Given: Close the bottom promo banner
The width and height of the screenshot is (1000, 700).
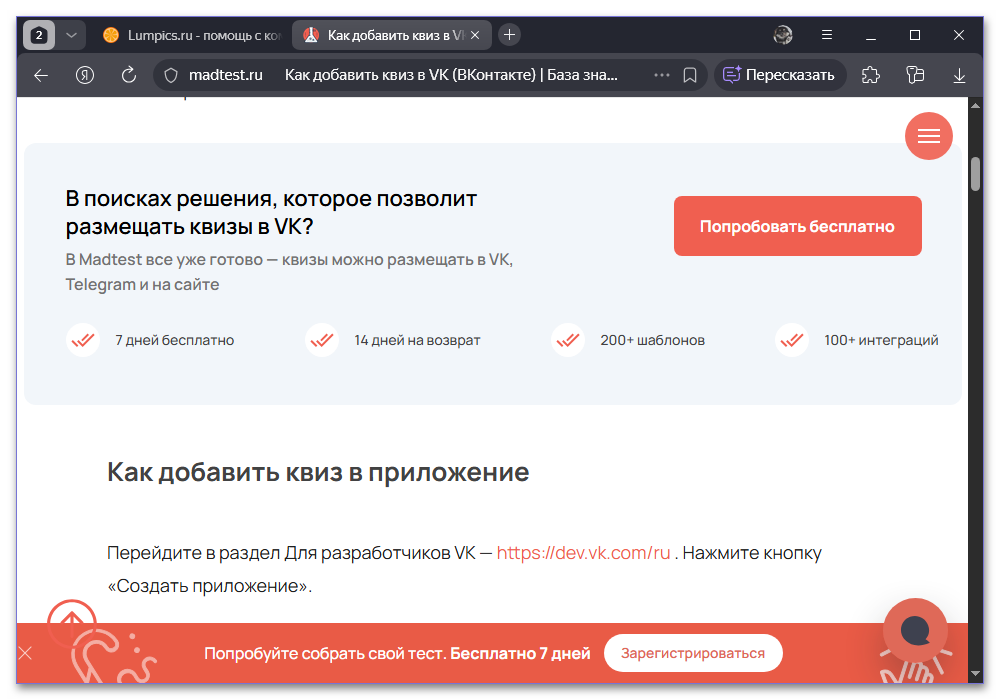Looking at the screenshot, I should tap(26, 653).
